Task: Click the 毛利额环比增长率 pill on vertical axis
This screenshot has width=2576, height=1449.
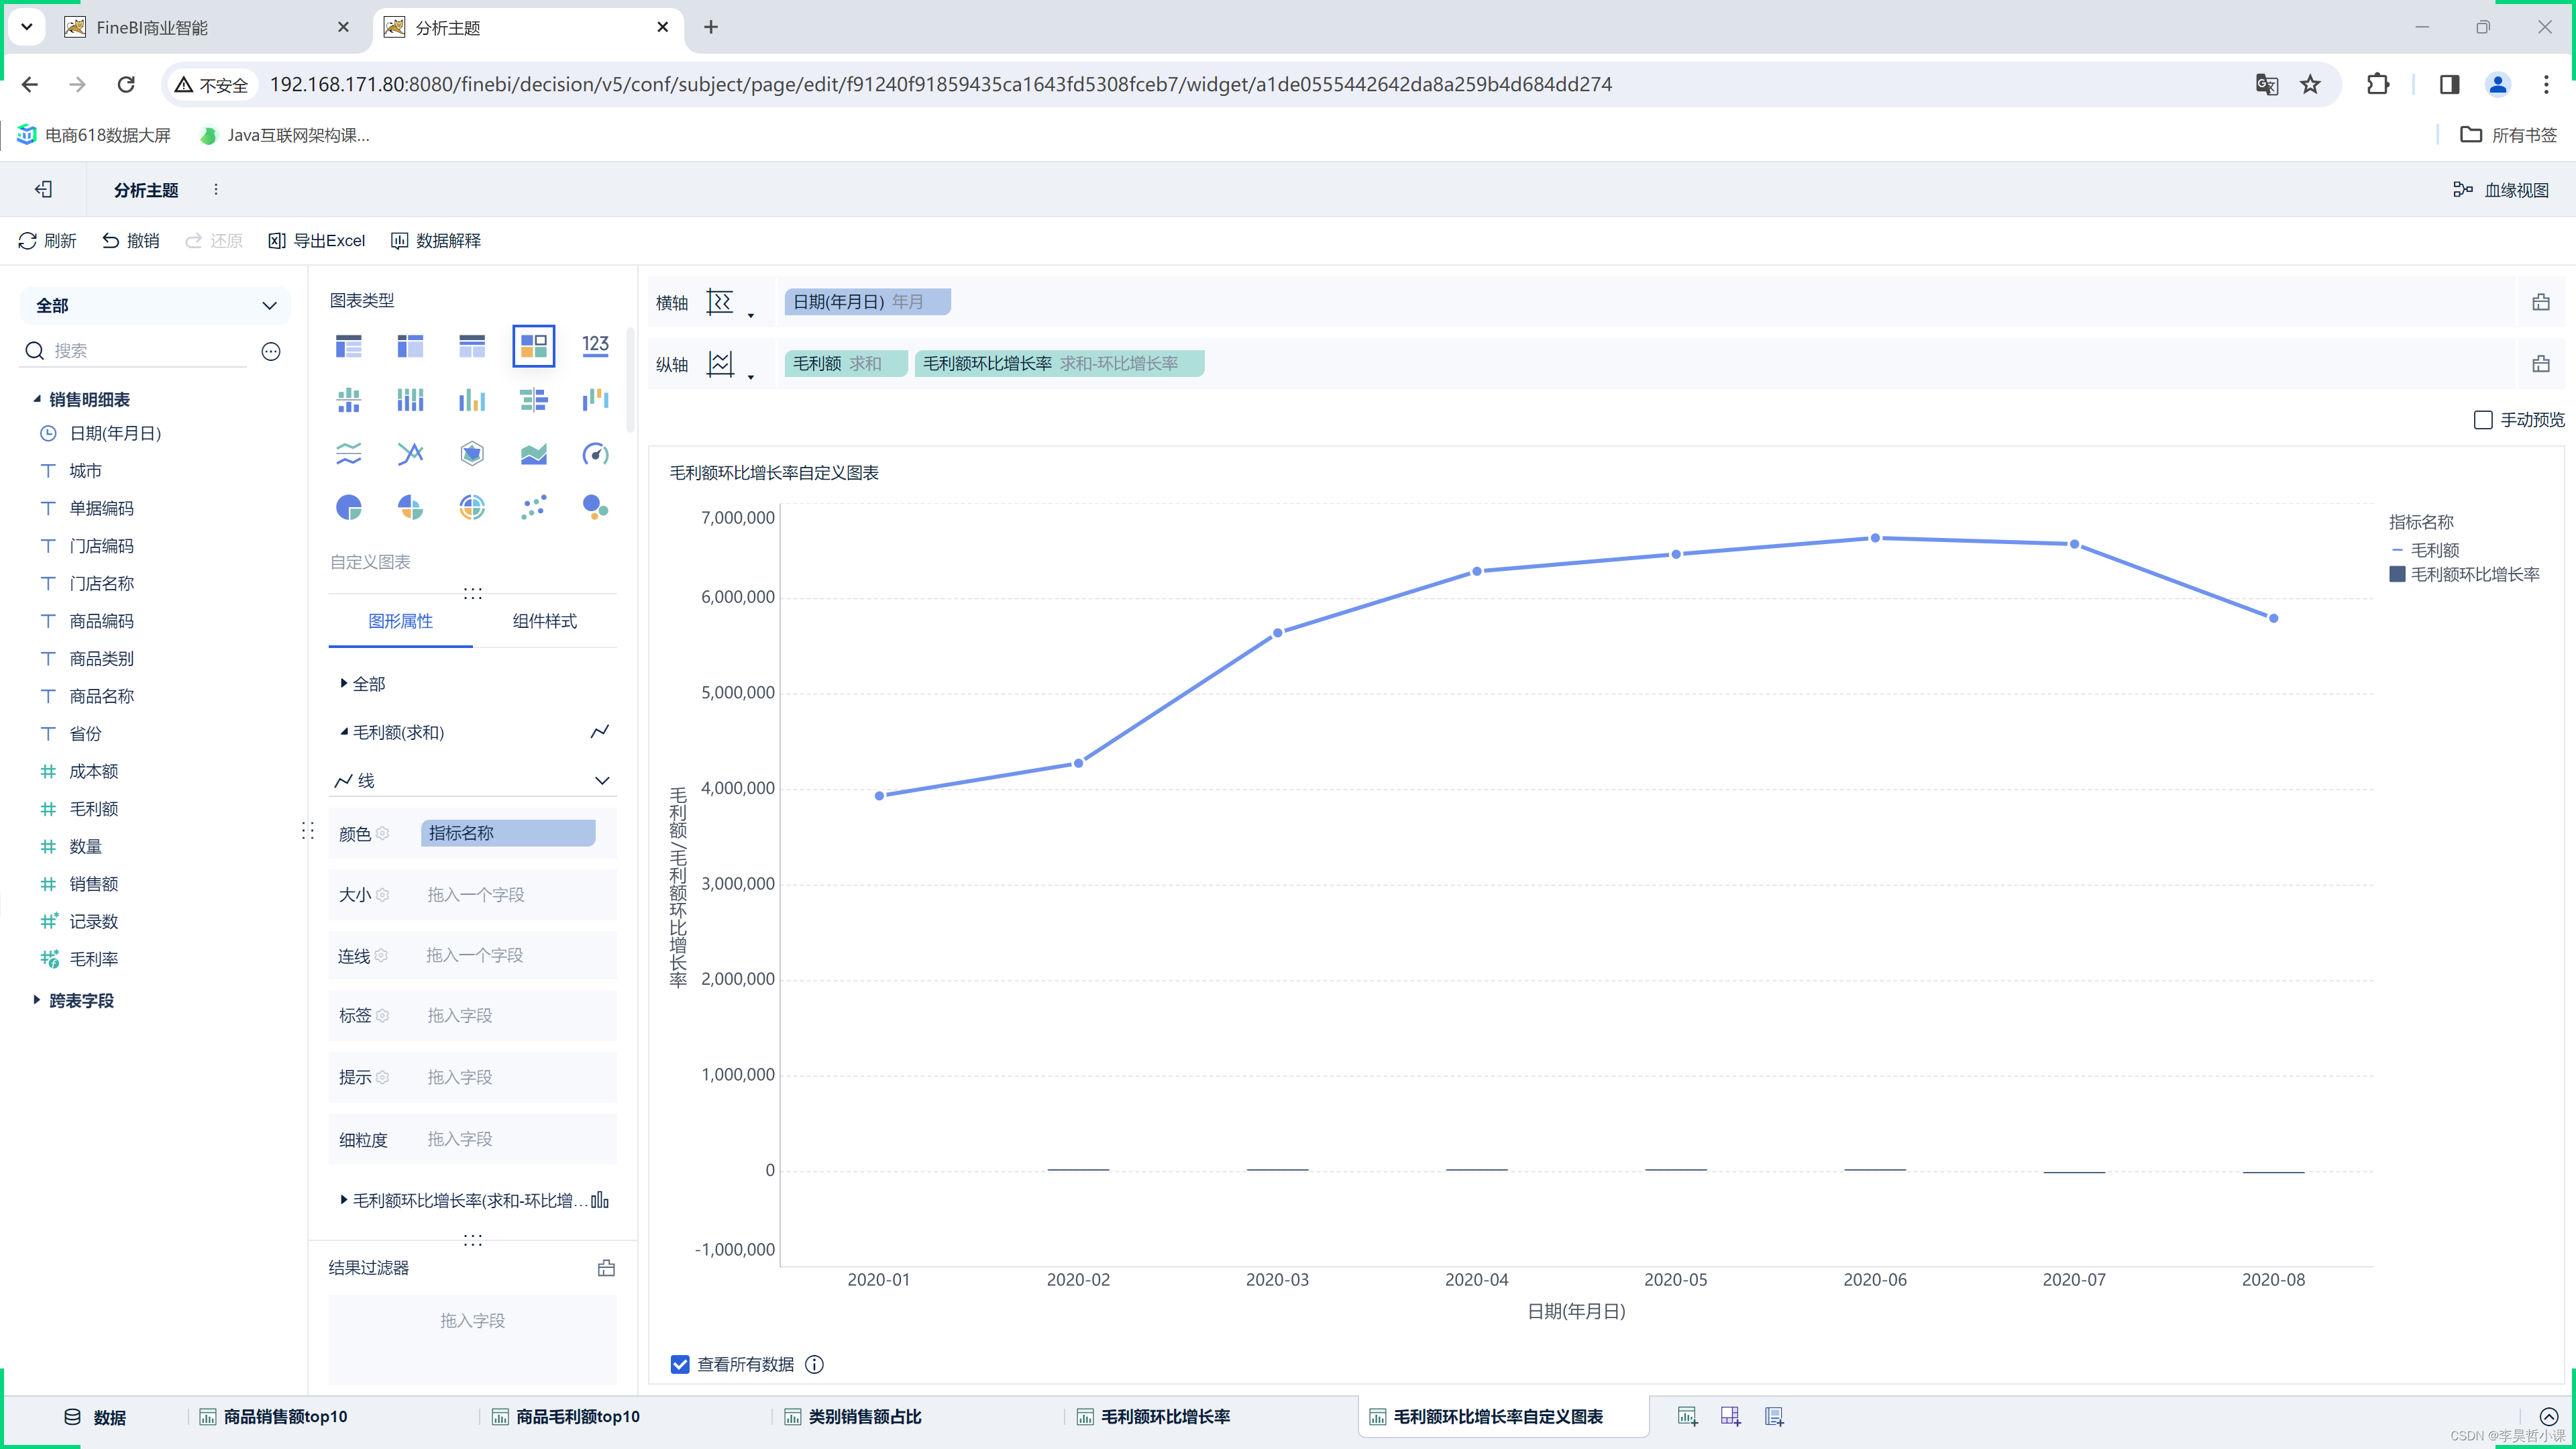Action: [x=1059, y=364]
